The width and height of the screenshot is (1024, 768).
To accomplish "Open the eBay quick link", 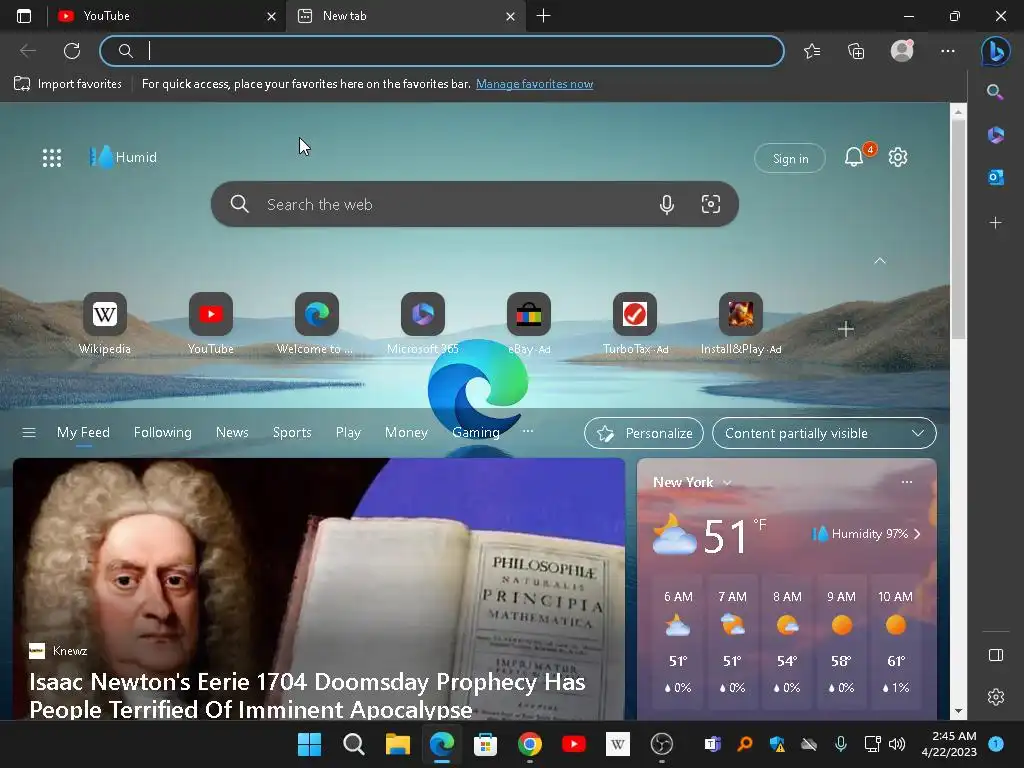I will tap(528, 324).
